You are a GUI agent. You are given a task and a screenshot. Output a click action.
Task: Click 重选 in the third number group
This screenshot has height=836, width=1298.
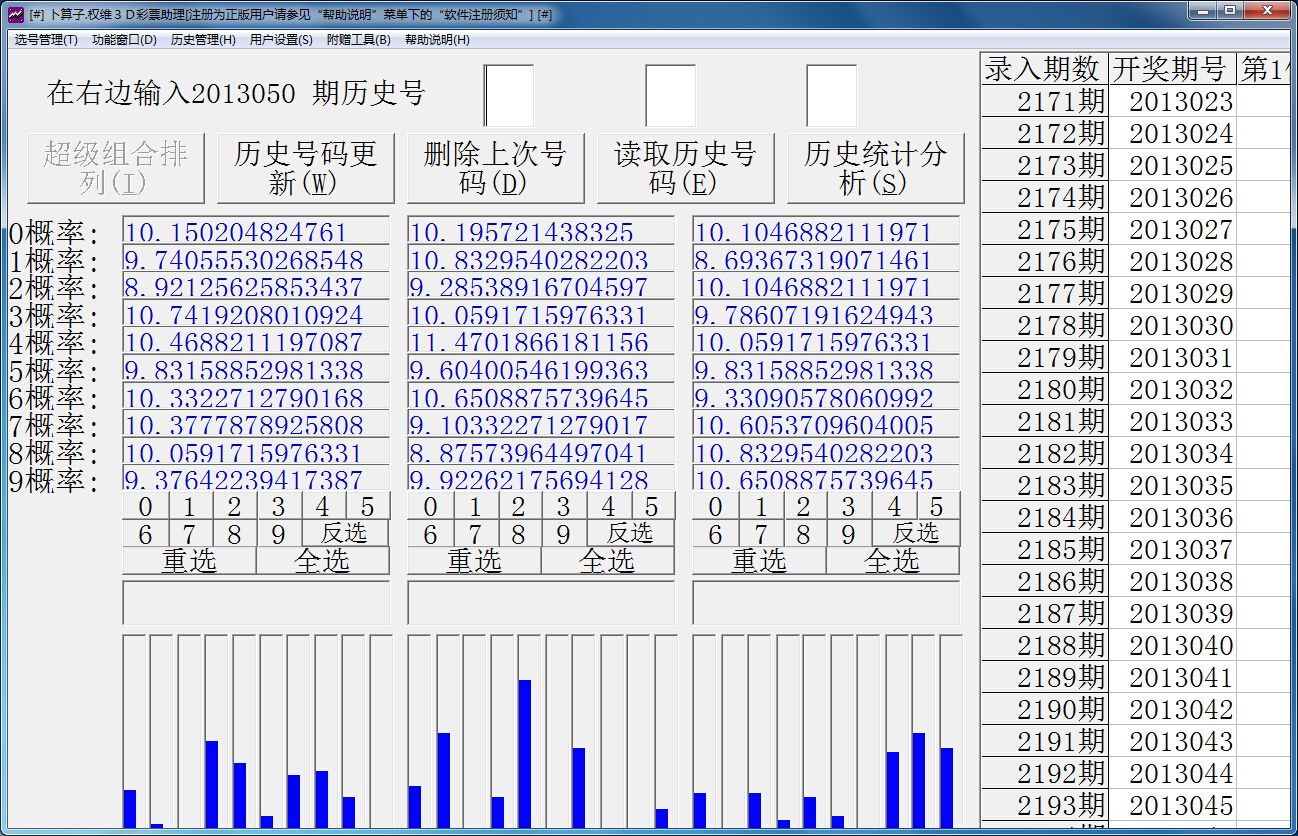(759, 560)
